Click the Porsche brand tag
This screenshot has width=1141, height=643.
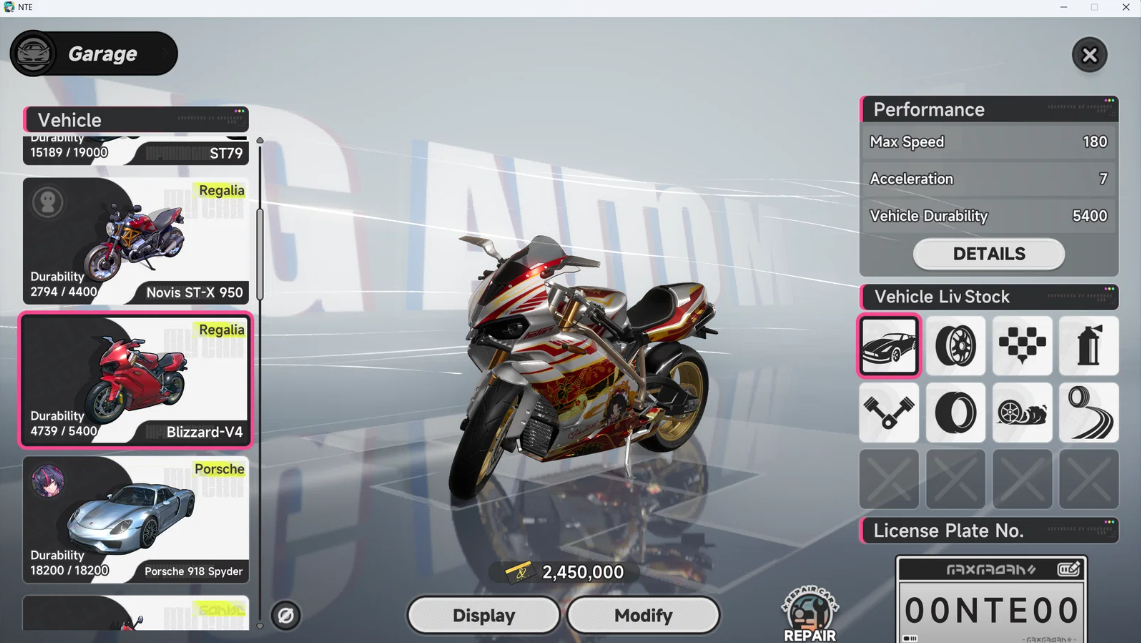click(x=219, y=469)
